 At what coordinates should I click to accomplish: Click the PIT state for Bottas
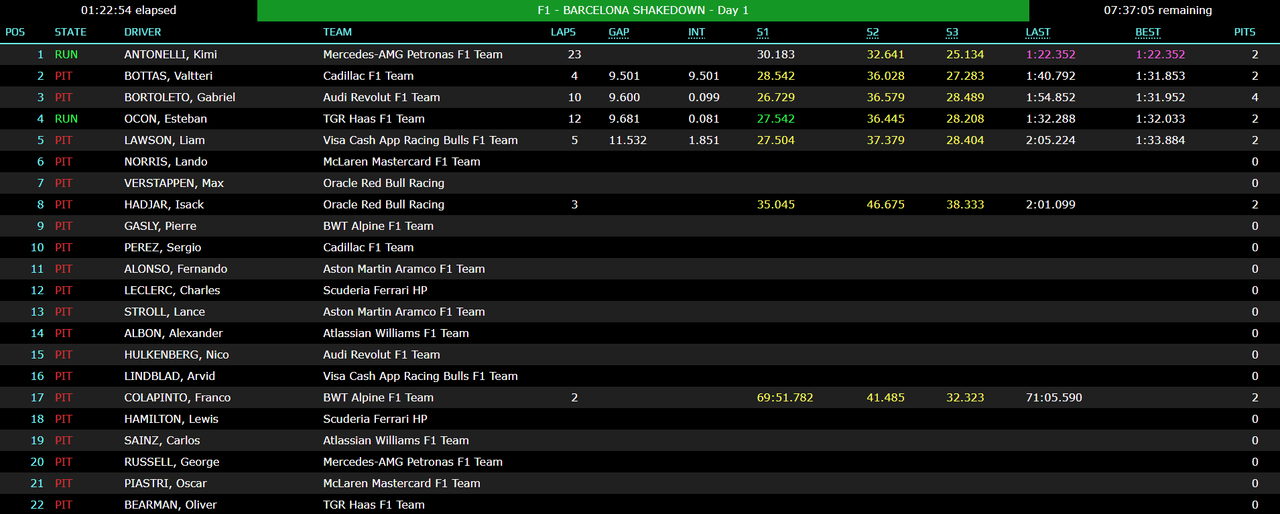64,76
